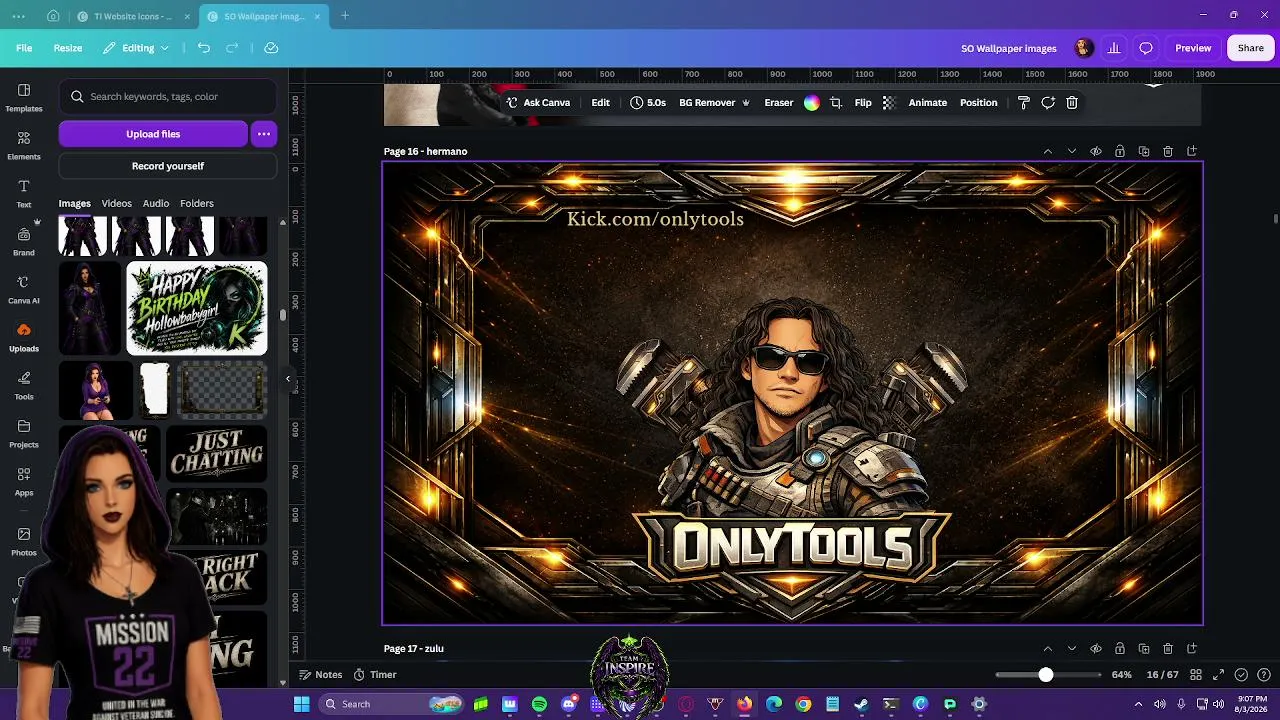Open the Uploads sidebar panel
This screenshot has height=720, width=1280.
pyautogui.click(x=24, y=337)
